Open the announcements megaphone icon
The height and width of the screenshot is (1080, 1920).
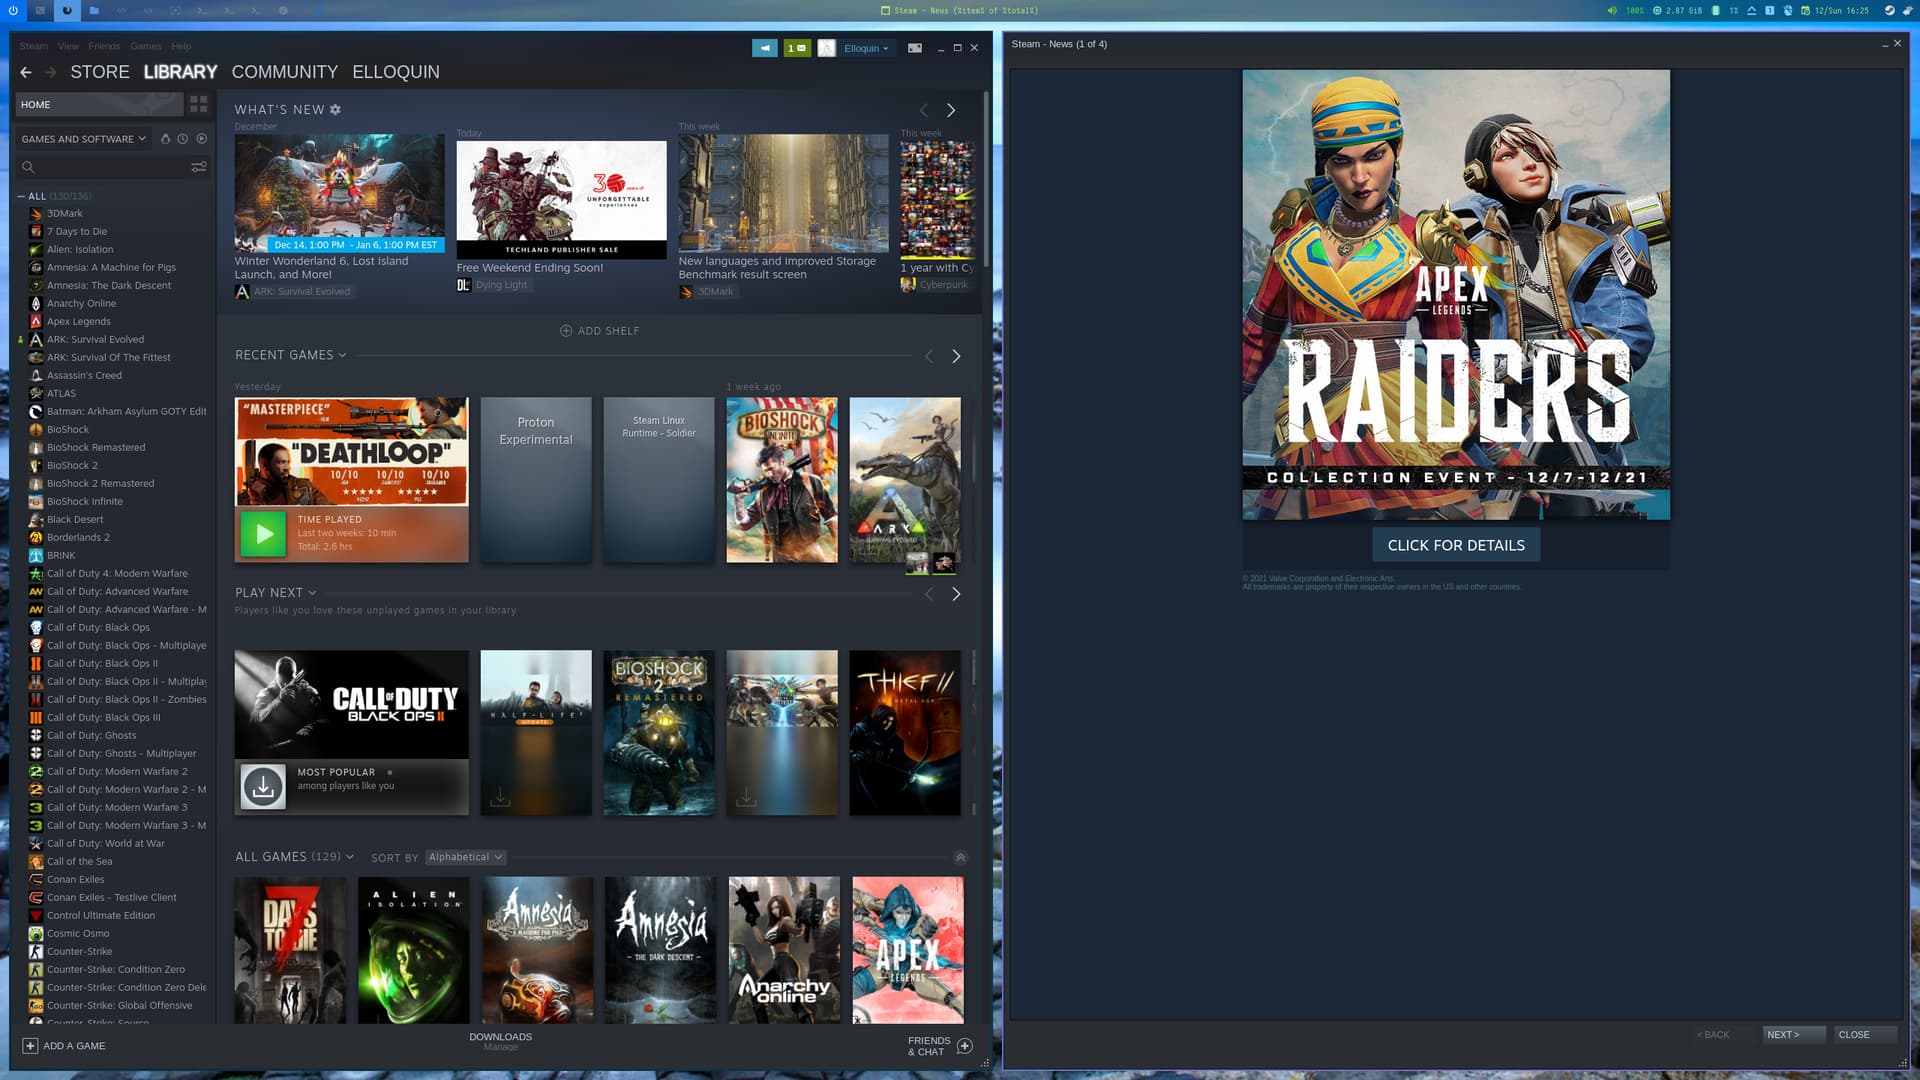(764, 48)
